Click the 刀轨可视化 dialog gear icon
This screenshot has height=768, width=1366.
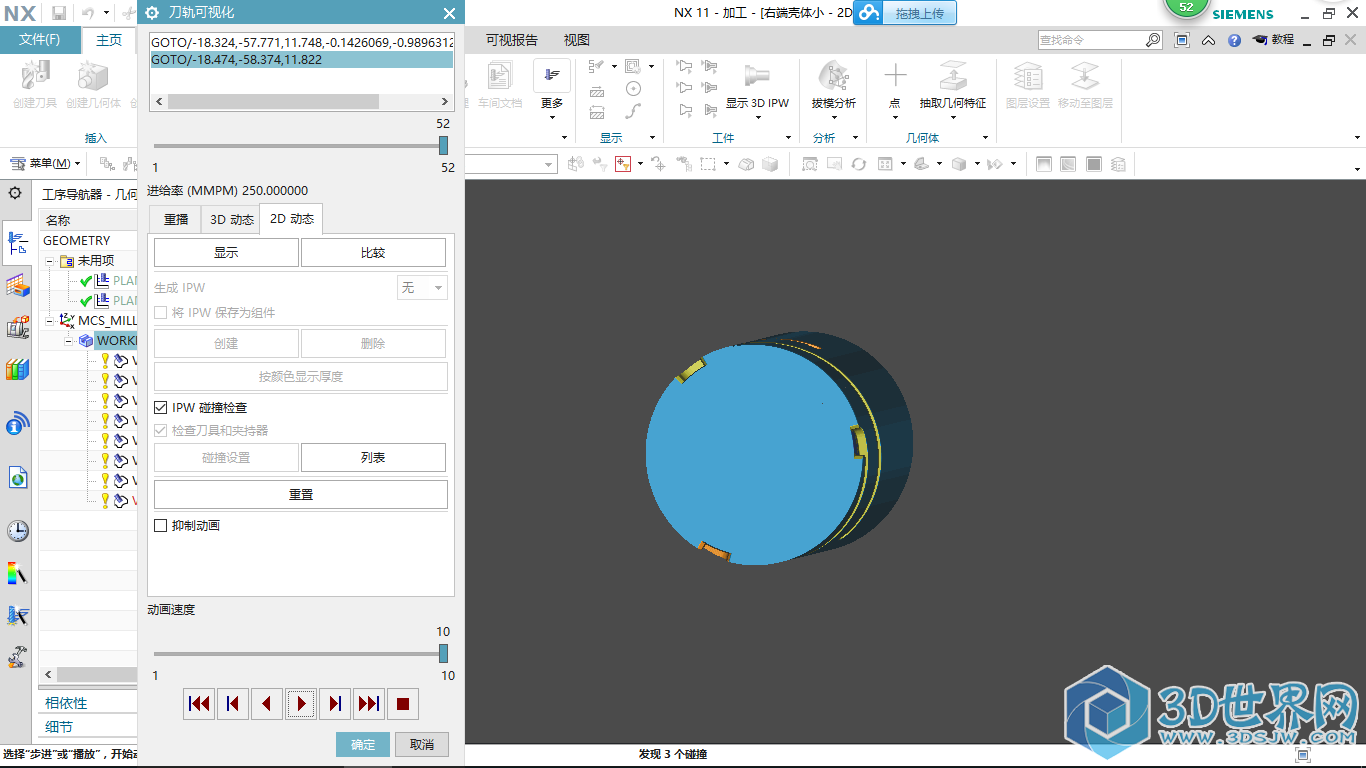(153, 13)
